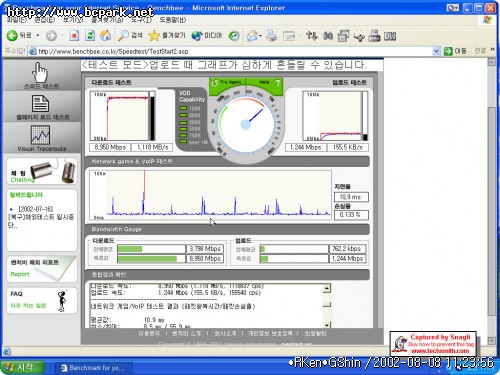This screenshot has height=375, width=500.
Task: Click the page vertical scrollbar down arrow
Action: click(492, 340)
